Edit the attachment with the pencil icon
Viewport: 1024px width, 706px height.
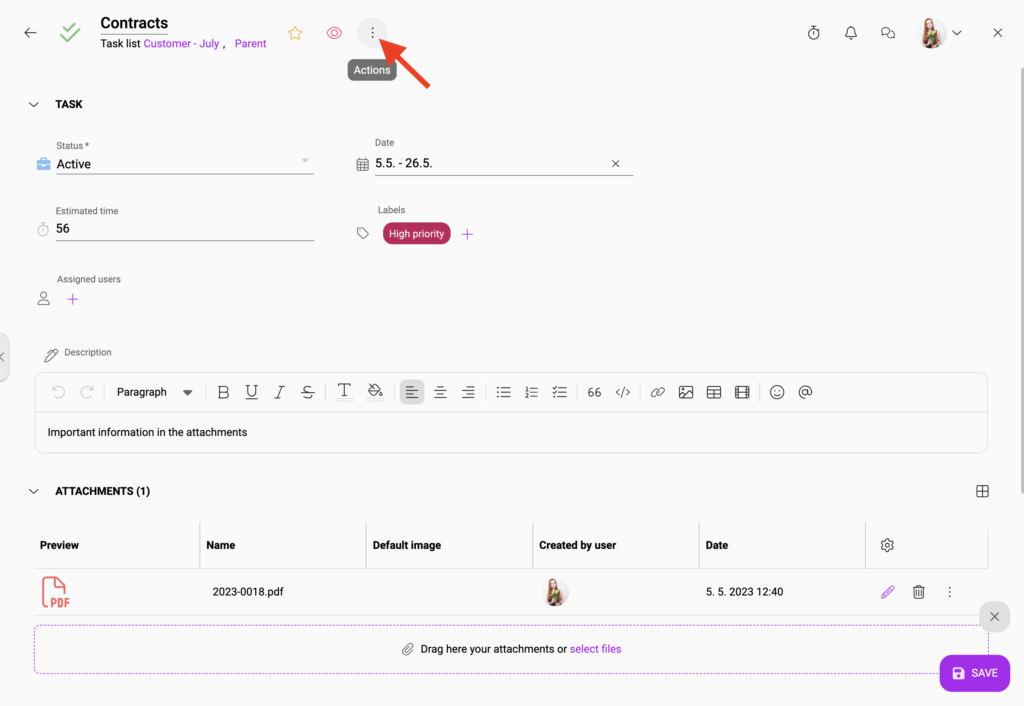887,591
